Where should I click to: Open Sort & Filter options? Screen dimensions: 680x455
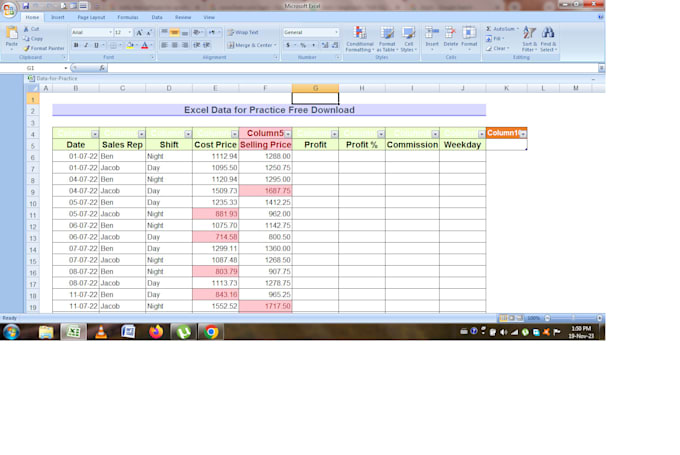click(x=530, y=39)
